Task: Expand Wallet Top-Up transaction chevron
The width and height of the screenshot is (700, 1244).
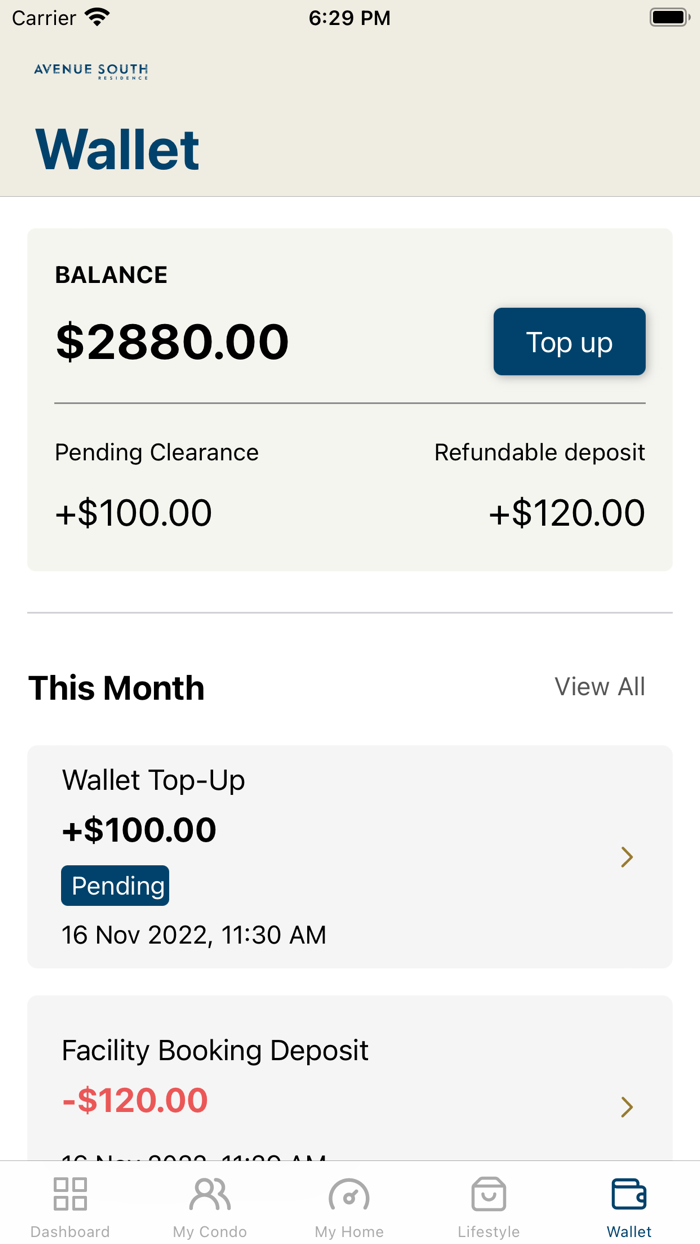Action: coord(627,857)
